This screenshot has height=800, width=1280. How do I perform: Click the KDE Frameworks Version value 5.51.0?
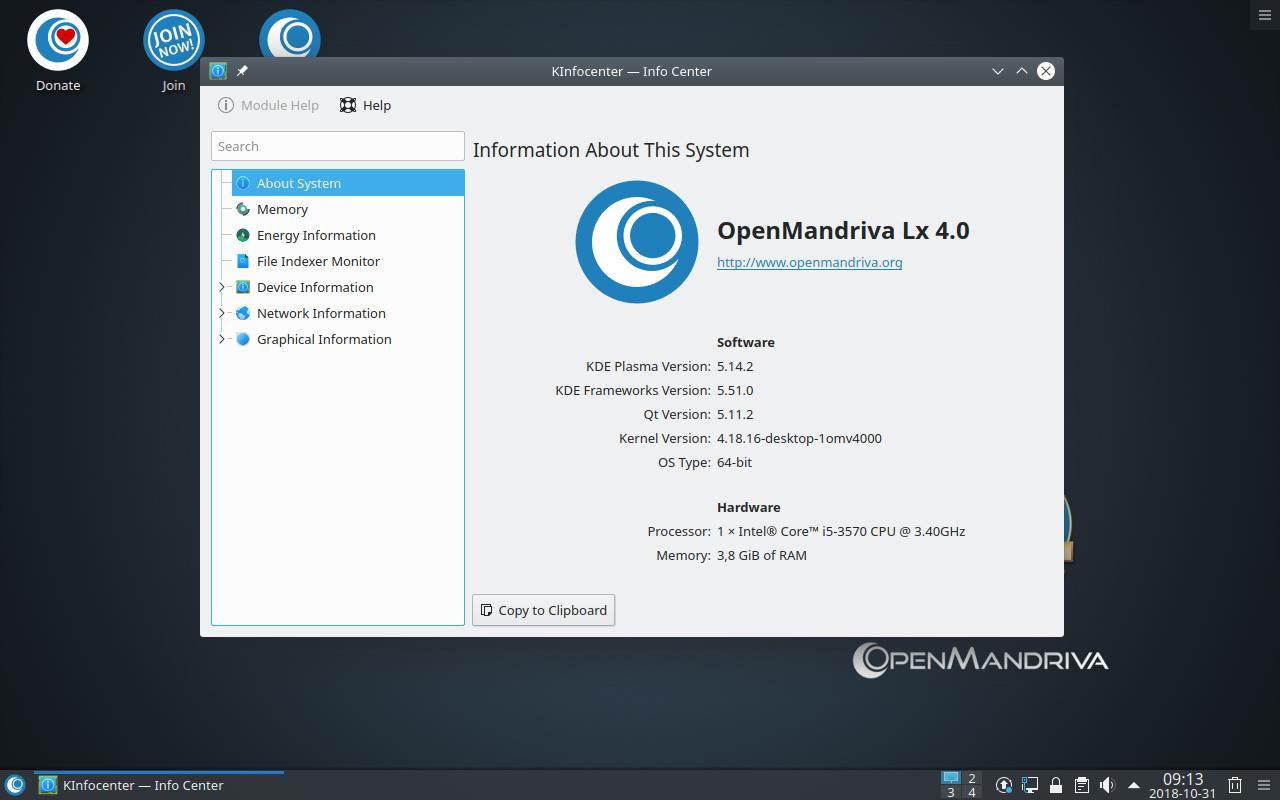pyautogui.click(x=735, y=390)
